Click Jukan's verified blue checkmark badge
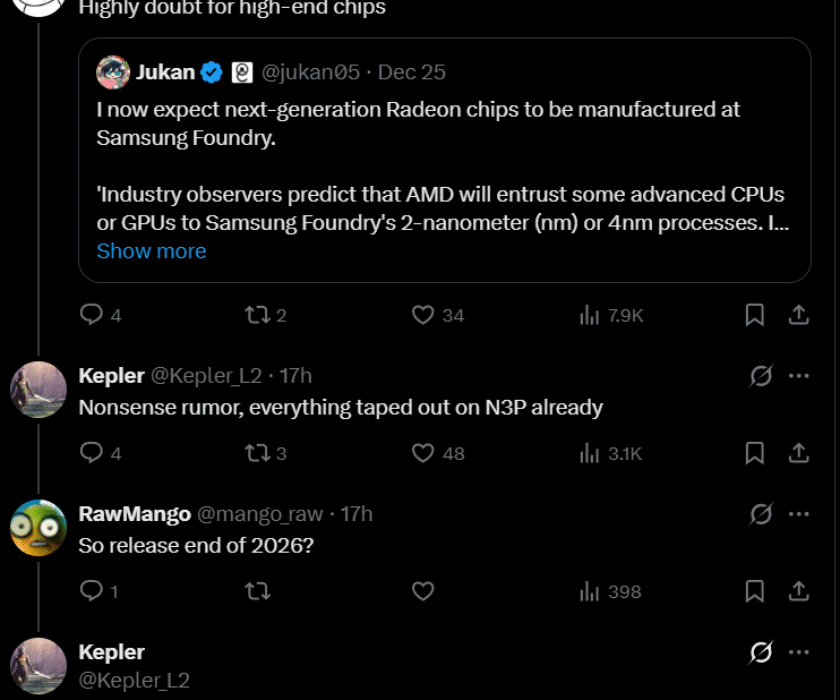Screen dimensions: 840x700 [x=209, y=72]
